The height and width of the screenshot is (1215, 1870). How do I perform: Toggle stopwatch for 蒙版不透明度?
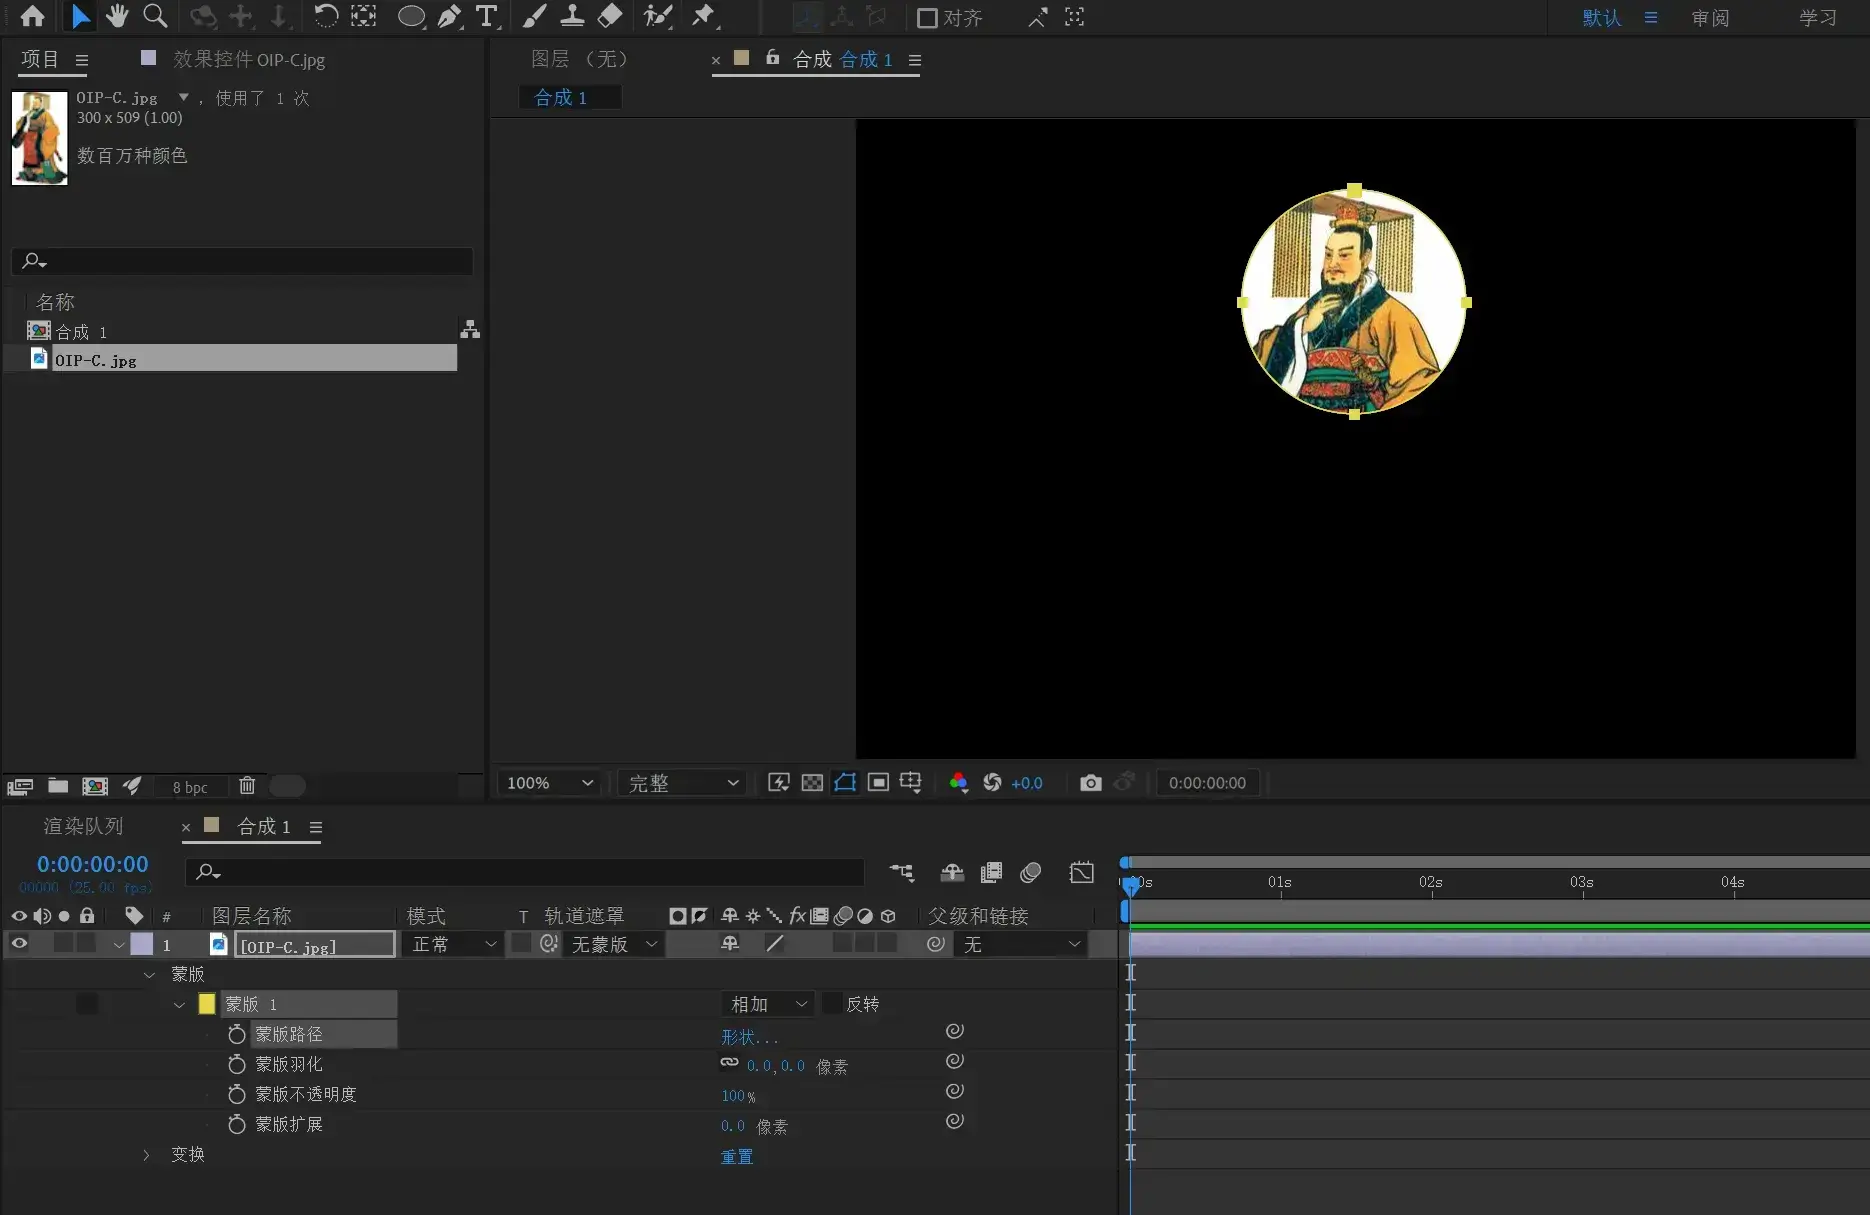(x=237, y=1094)
